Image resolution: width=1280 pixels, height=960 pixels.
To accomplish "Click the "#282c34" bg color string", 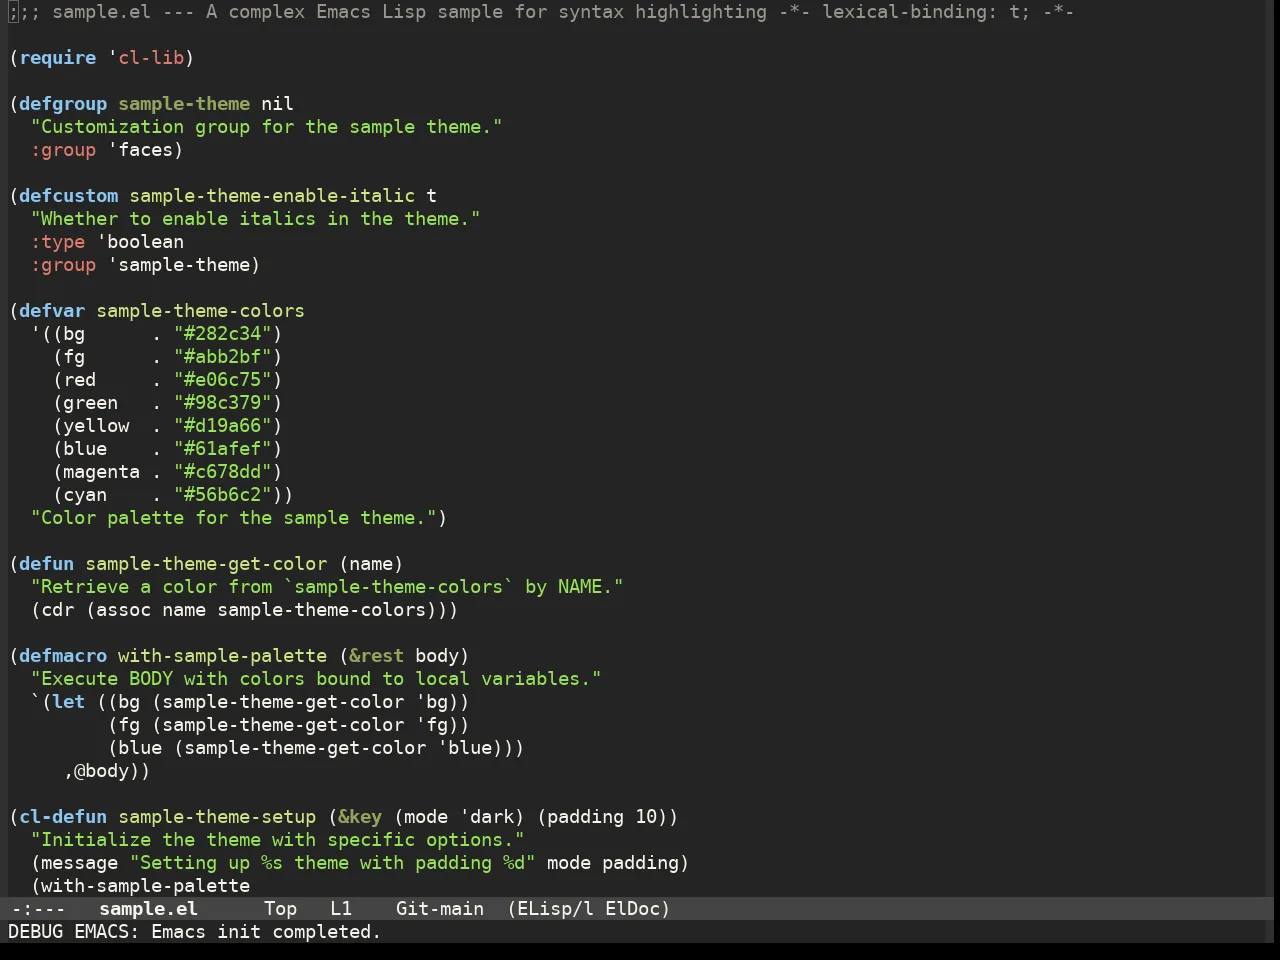I will (223, 334).
